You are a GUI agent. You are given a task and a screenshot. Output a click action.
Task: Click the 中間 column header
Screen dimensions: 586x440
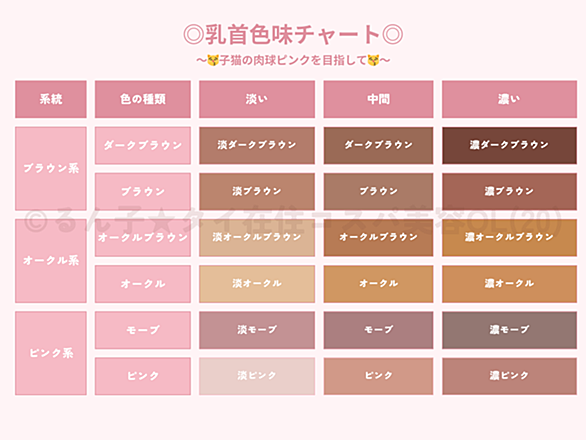pos(378,99)
